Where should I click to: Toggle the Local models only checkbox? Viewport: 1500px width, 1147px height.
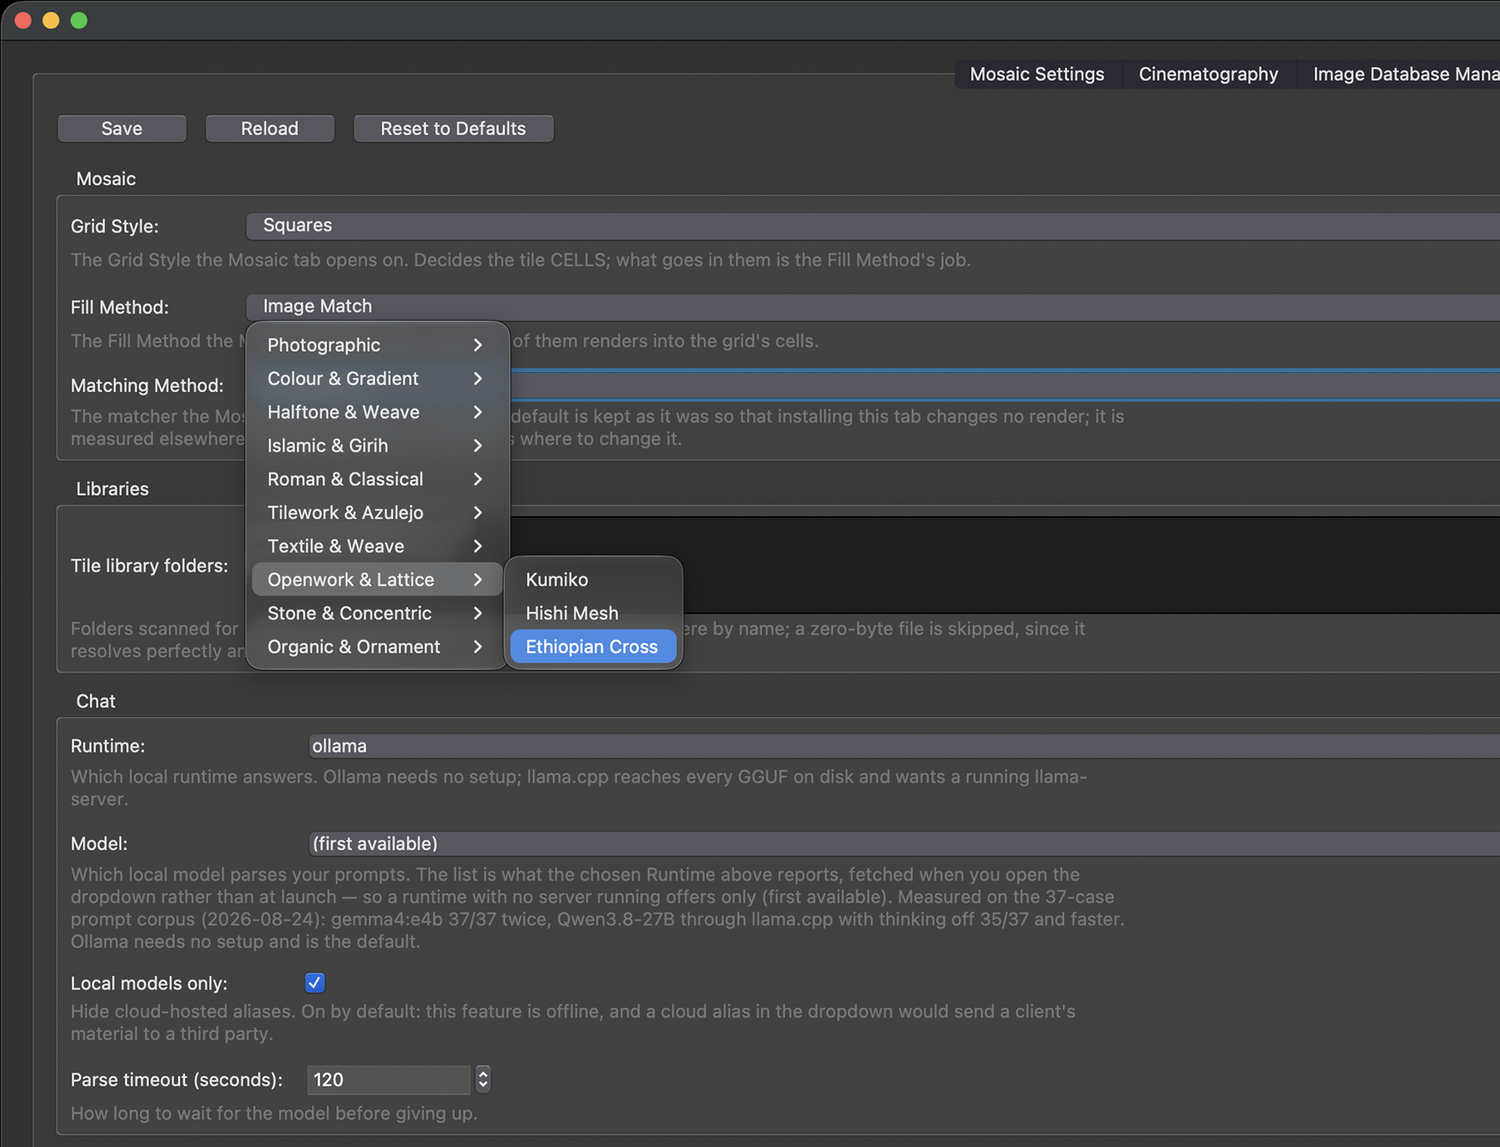[314, 983]
